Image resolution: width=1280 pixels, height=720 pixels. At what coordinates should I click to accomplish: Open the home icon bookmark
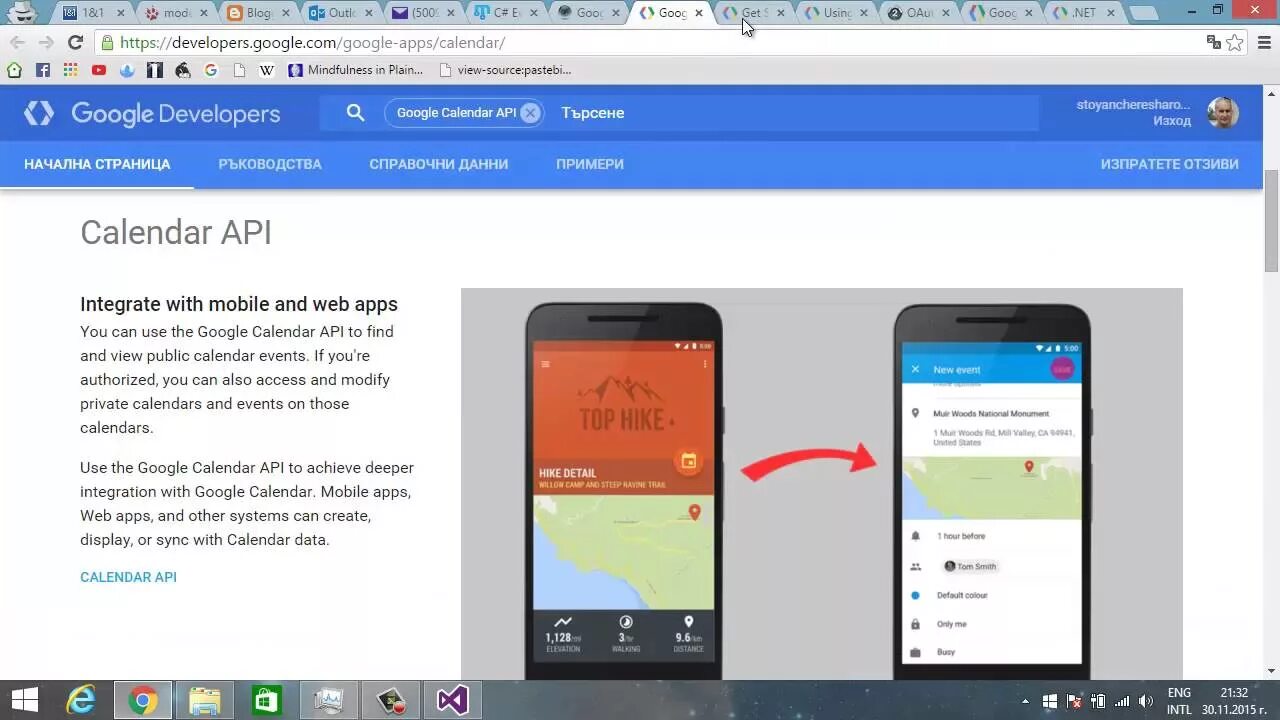click(x=14, y=70)
